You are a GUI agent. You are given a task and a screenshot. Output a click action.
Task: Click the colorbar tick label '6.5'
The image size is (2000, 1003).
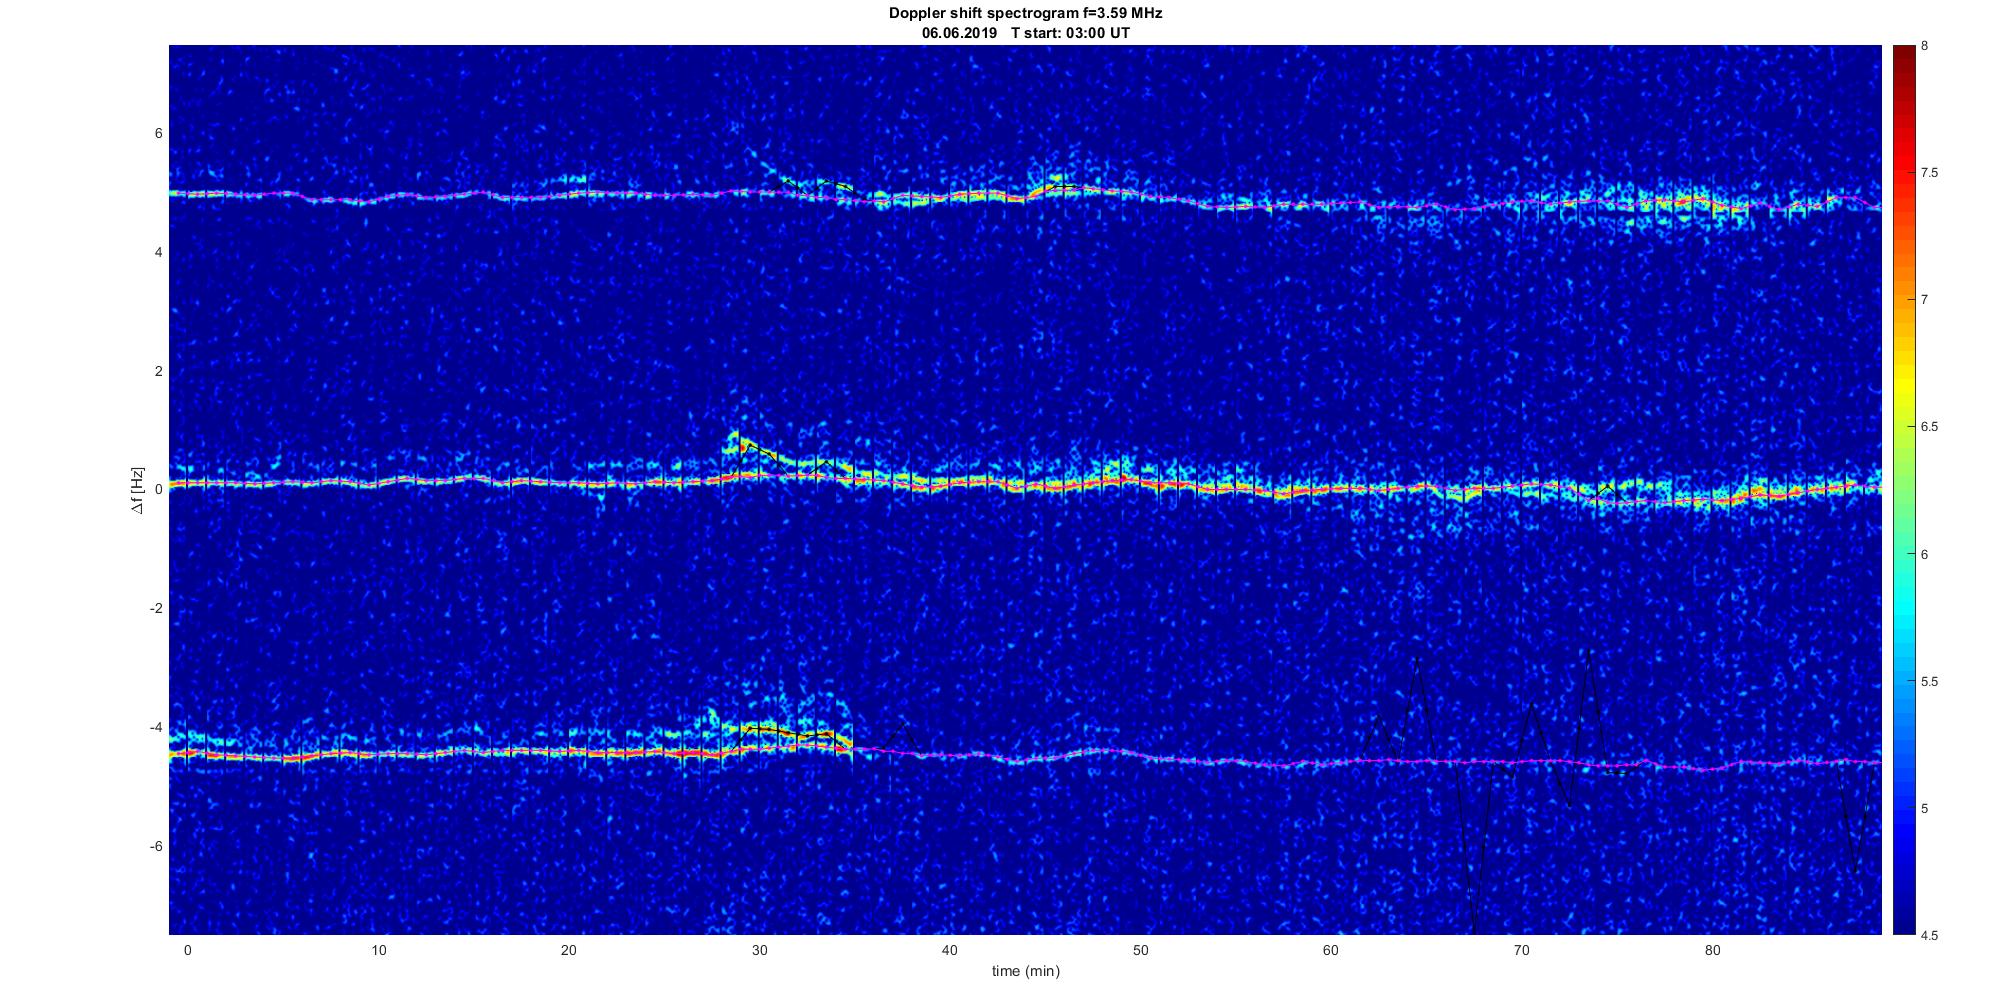tap(1929, 427)
